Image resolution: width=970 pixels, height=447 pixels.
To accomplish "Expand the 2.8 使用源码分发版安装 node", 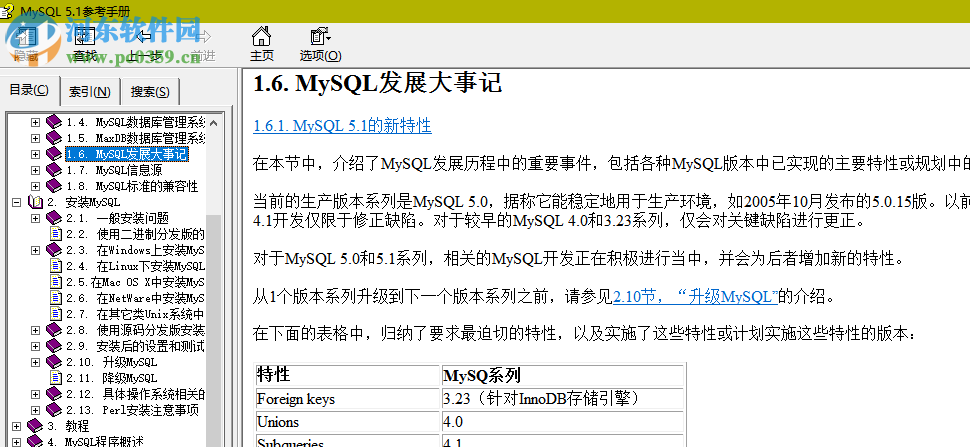I will click(x=35, y=330).
